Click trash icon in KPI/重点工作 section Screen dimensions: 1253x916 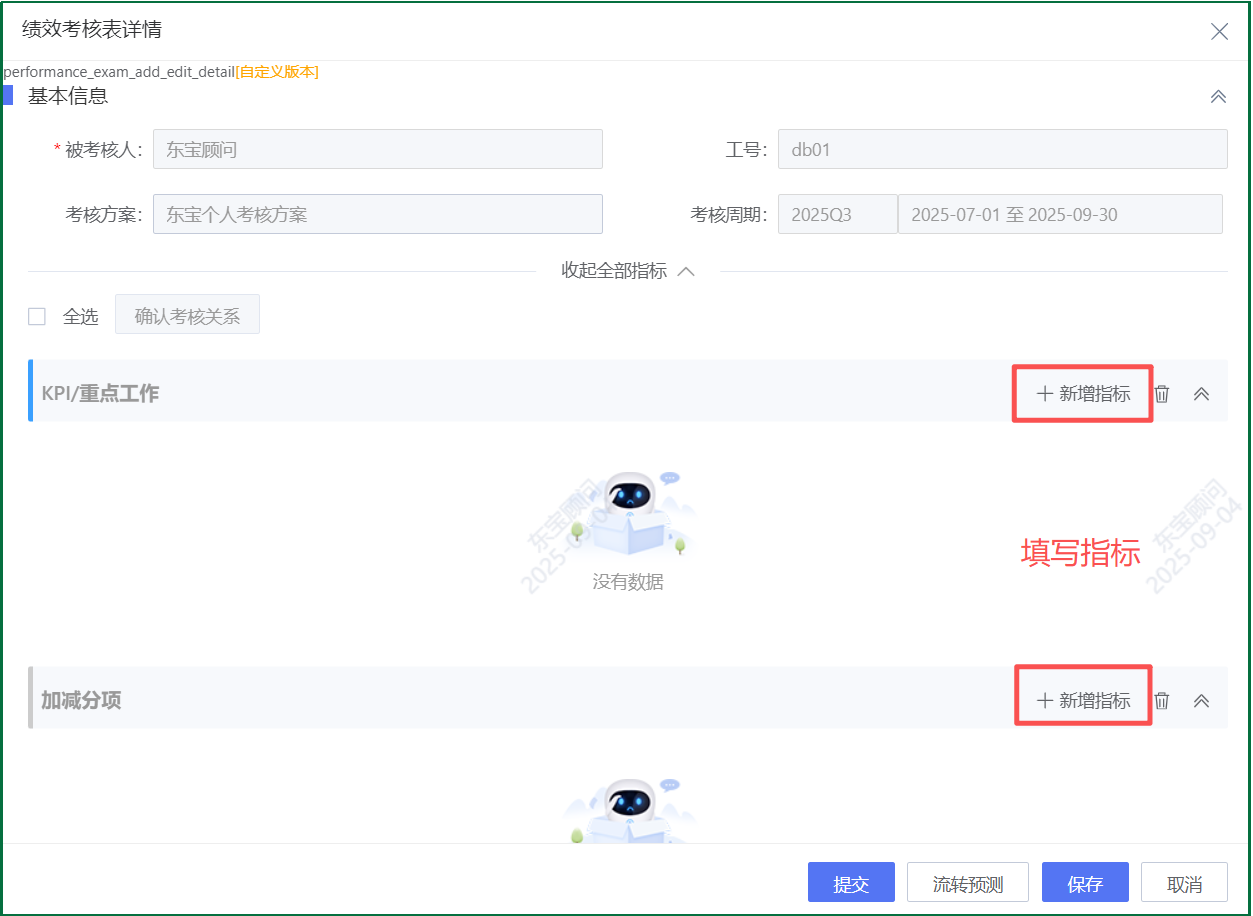pos(1161,393)
